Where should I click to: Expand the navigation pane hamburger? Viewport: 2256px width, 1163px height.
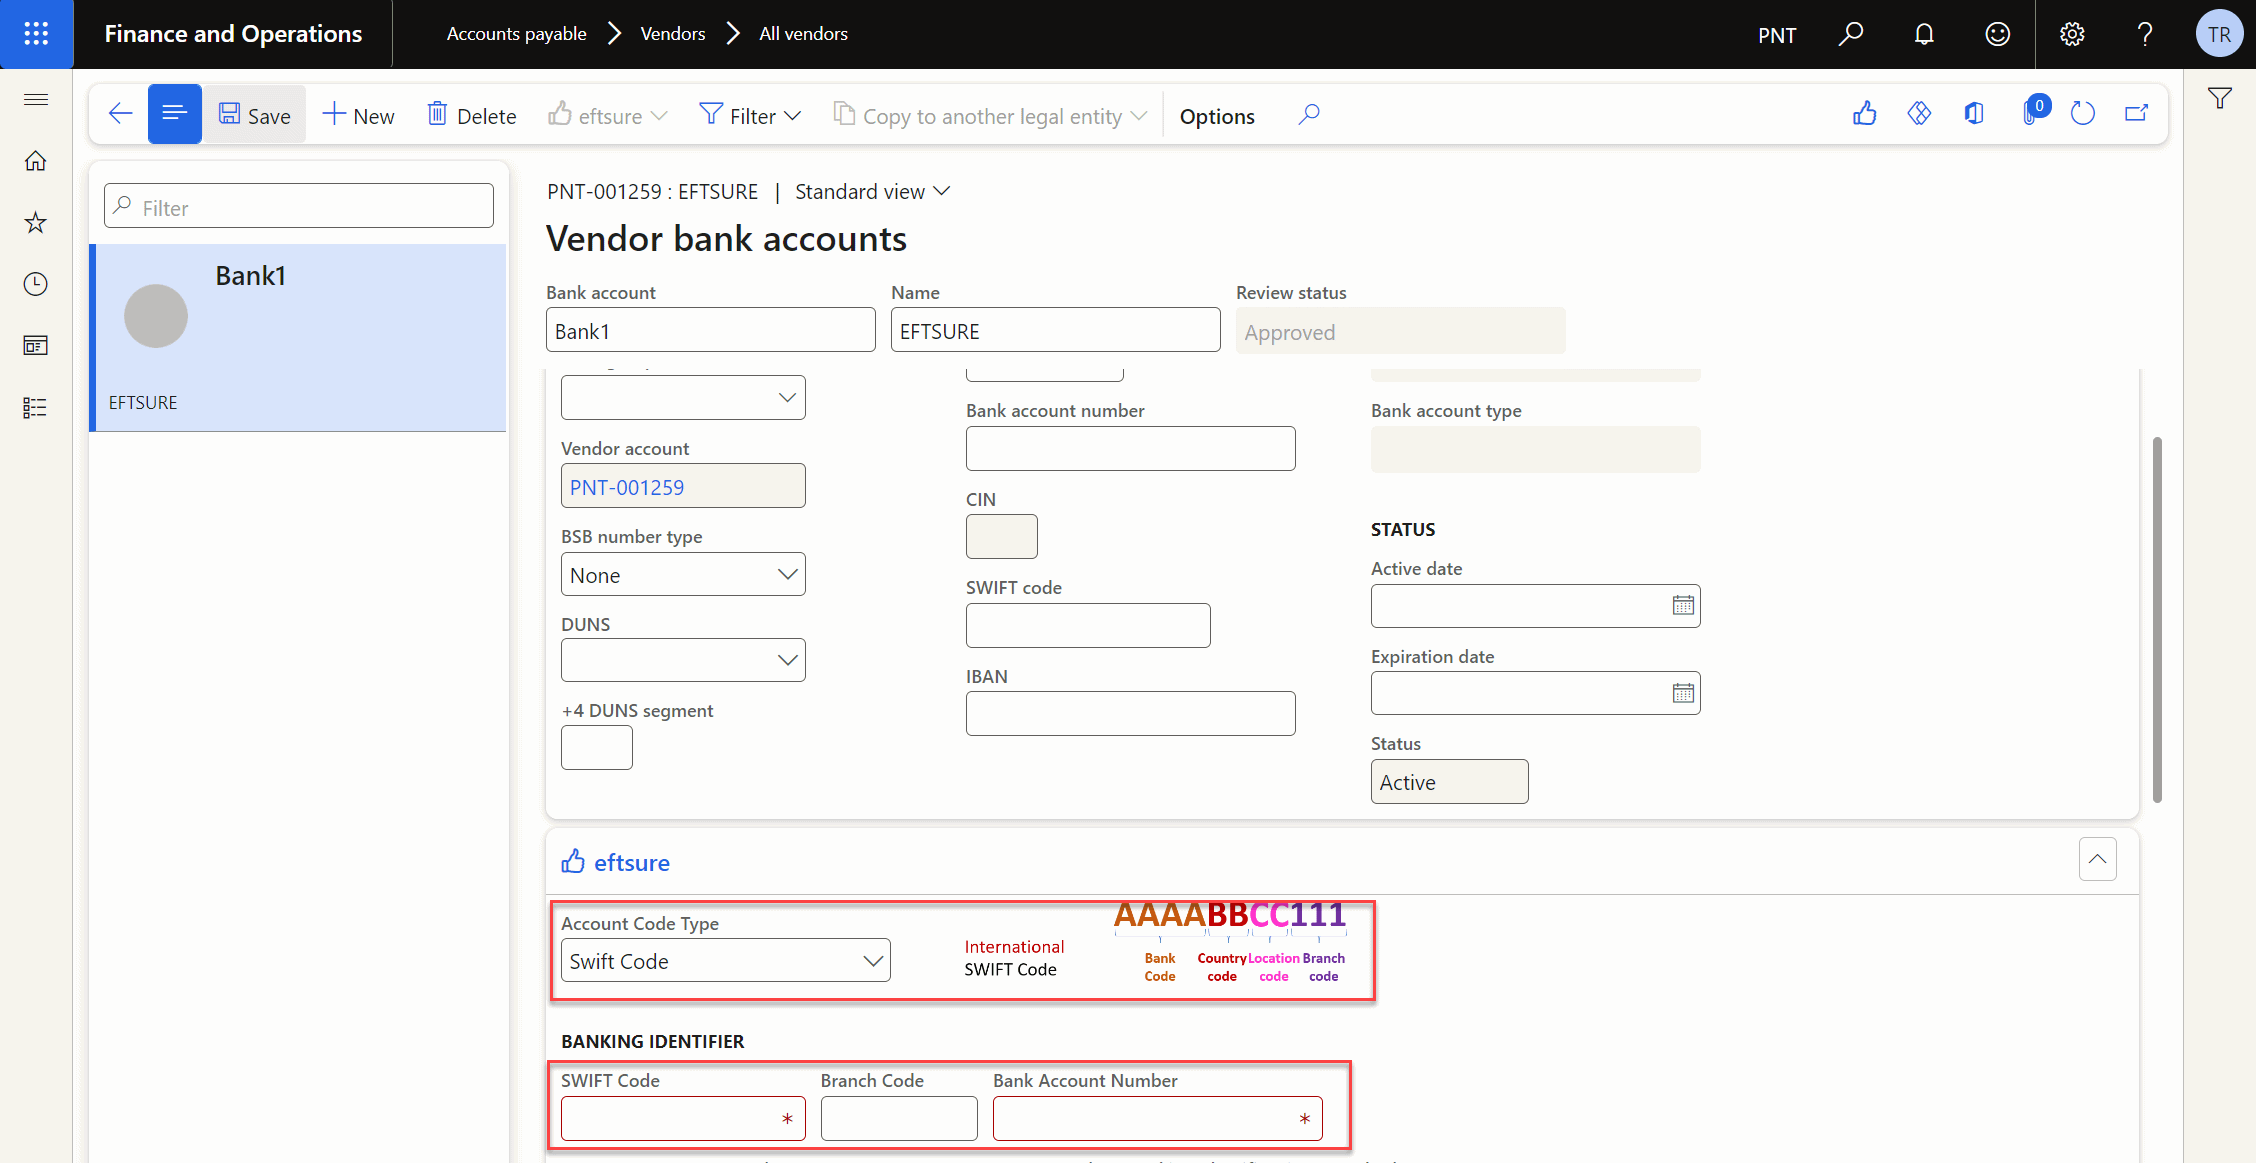36,99
